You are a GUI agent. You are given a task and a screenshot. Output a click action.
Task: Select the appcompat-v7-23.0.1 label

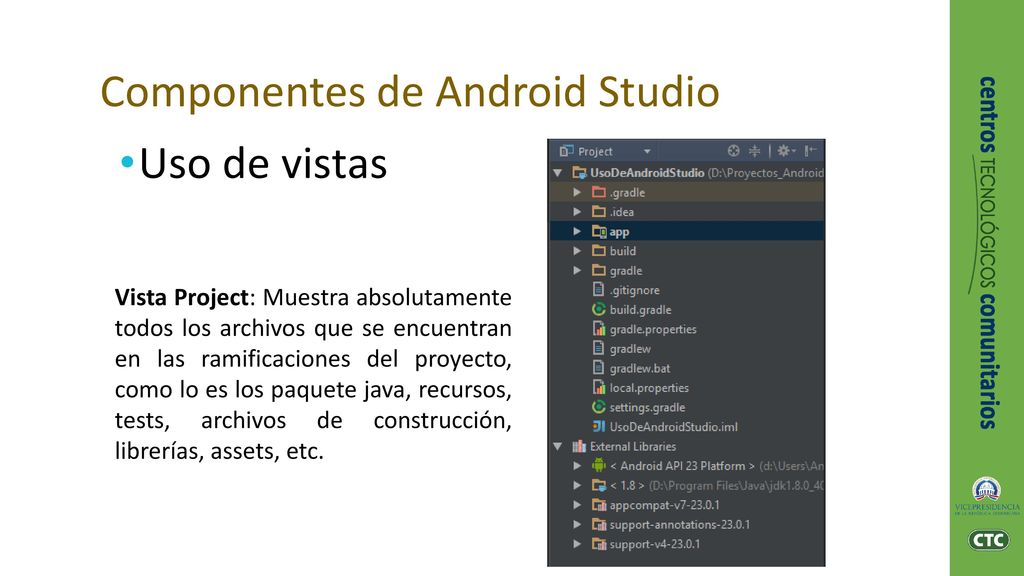point(665,505)
